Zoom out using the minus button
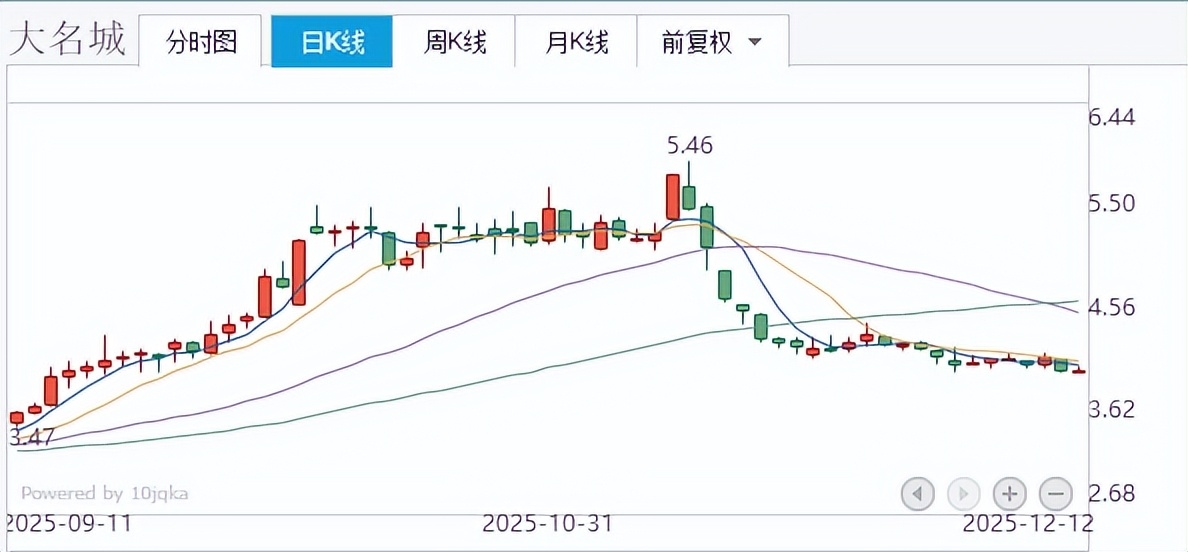Screen dimensions: 1188x552 pyautogui.click(x=1056, y=493)
